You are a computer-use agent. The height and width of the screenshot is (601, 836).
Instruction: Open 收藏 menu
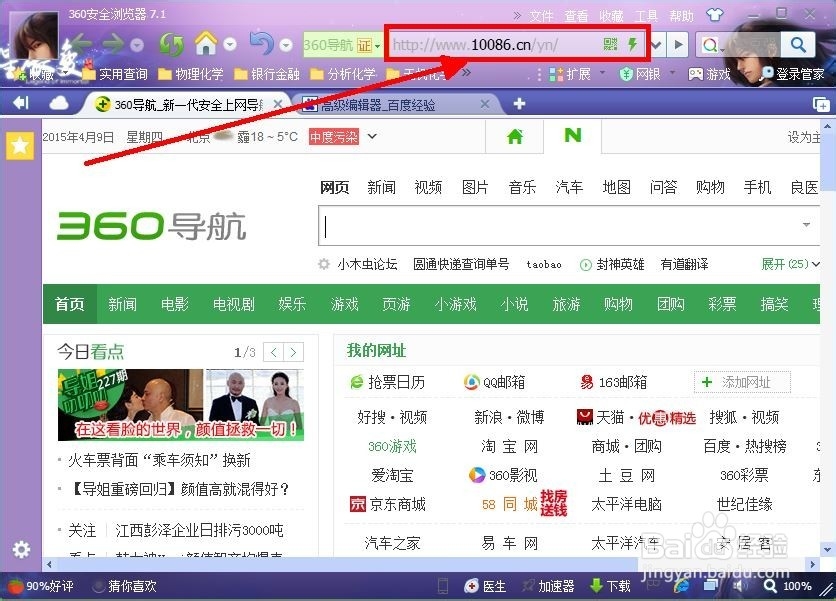pyautogui.click(x=611, y=16)
